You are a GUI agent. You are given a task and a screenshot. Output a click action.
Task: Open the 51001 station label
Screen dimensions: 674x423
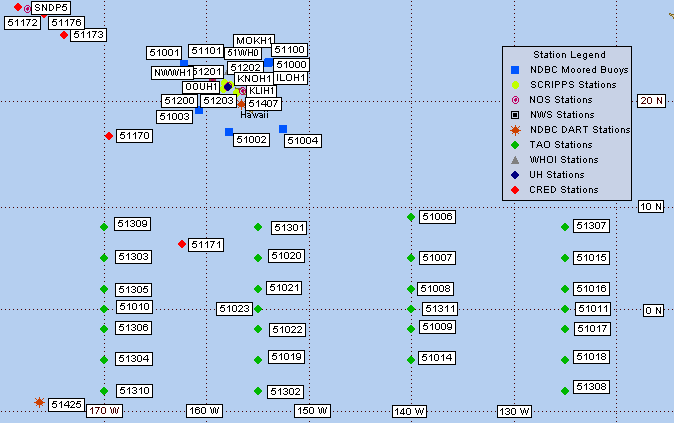click(164, 53)
